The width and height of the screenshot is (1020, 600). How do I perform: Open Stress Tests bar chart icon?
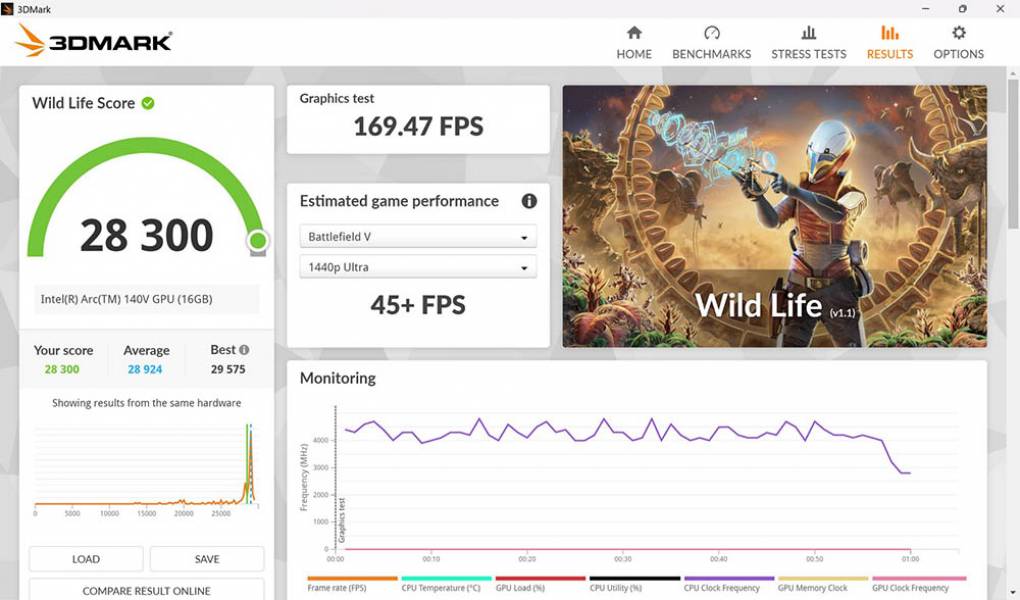coord(808,33)
